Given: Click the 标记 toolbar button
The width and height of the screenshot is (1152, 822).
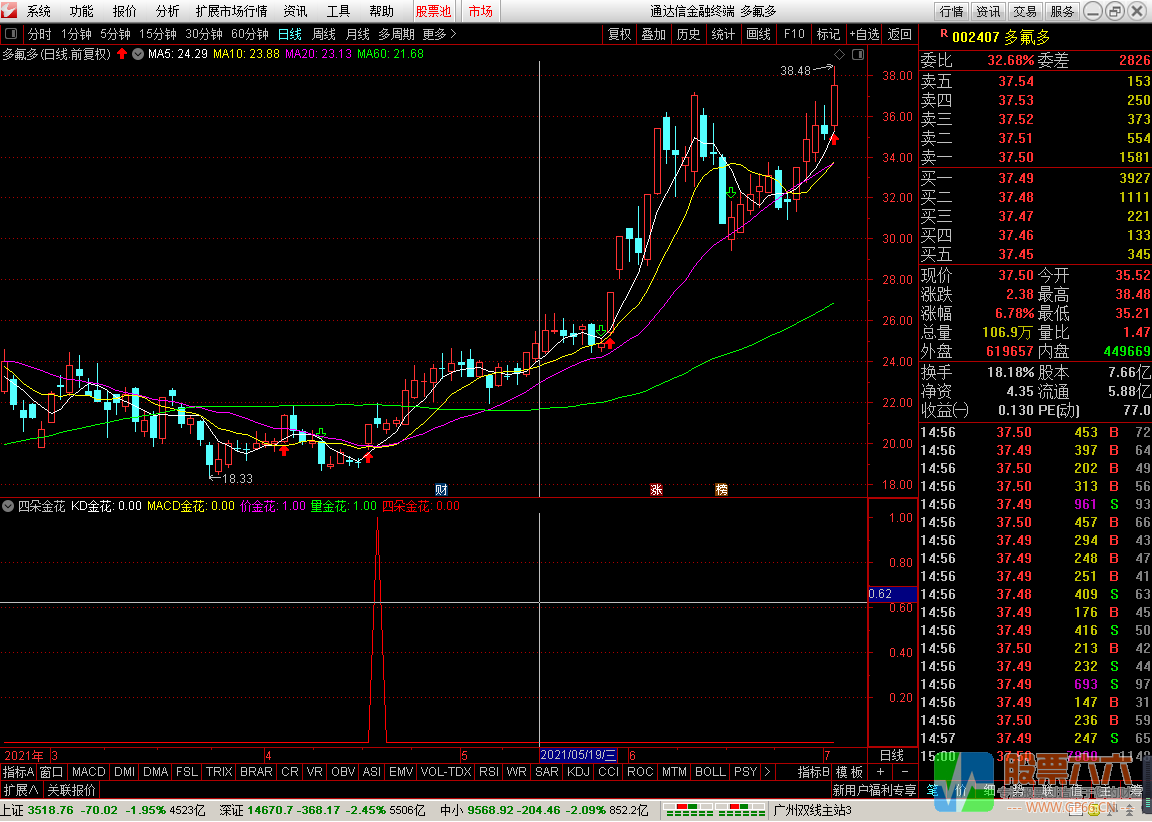Looking at the screenshot, I should coord(828,35).
